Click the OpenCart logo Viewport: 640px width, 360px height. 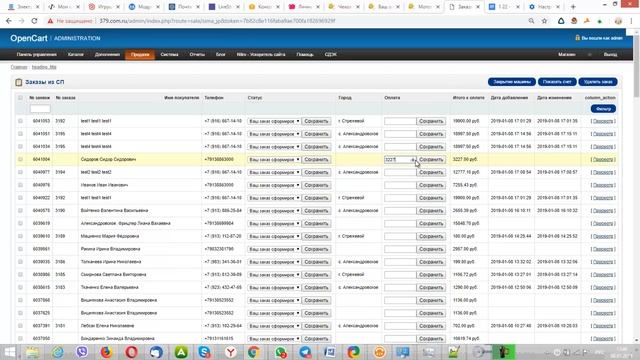tap(29, 38)
